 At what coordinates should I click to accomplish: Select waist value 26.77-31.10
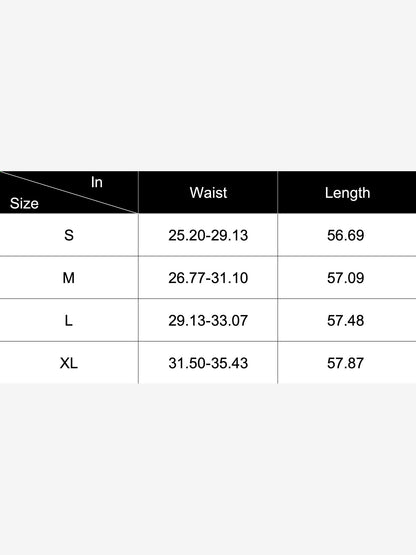point(208,278)
